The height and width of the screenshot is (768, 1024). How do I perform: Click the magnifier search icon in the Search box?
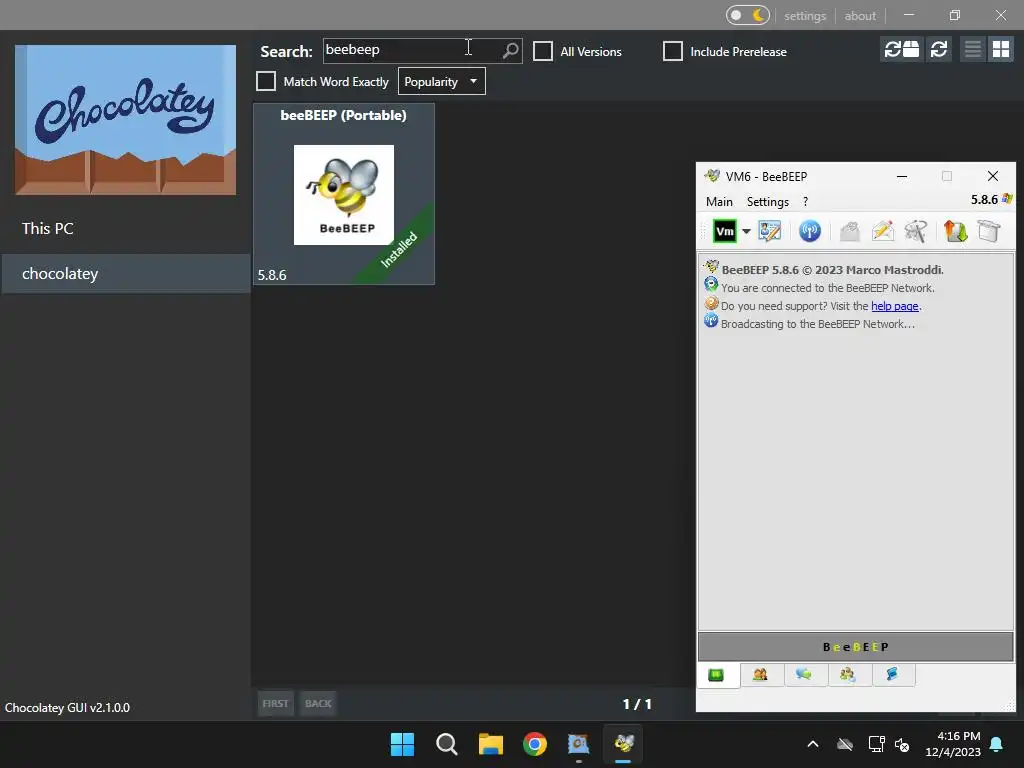(511, 50)
